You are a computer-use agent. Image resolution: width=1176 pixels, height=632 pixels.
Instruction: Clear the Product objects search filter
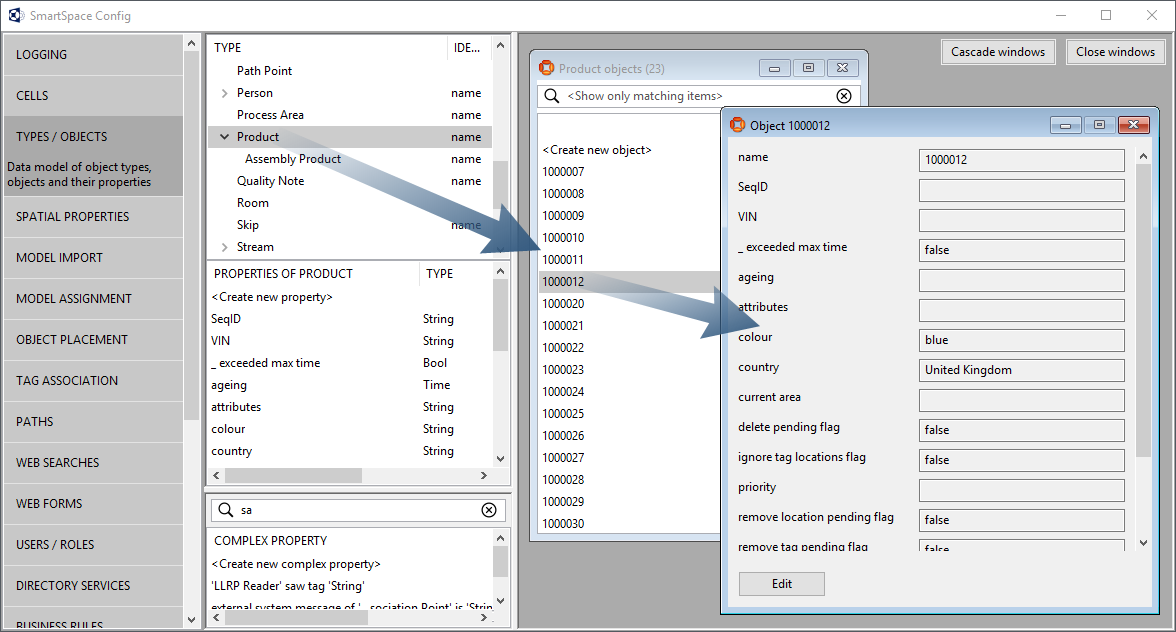pyautogui.click(x=844, y=96)
